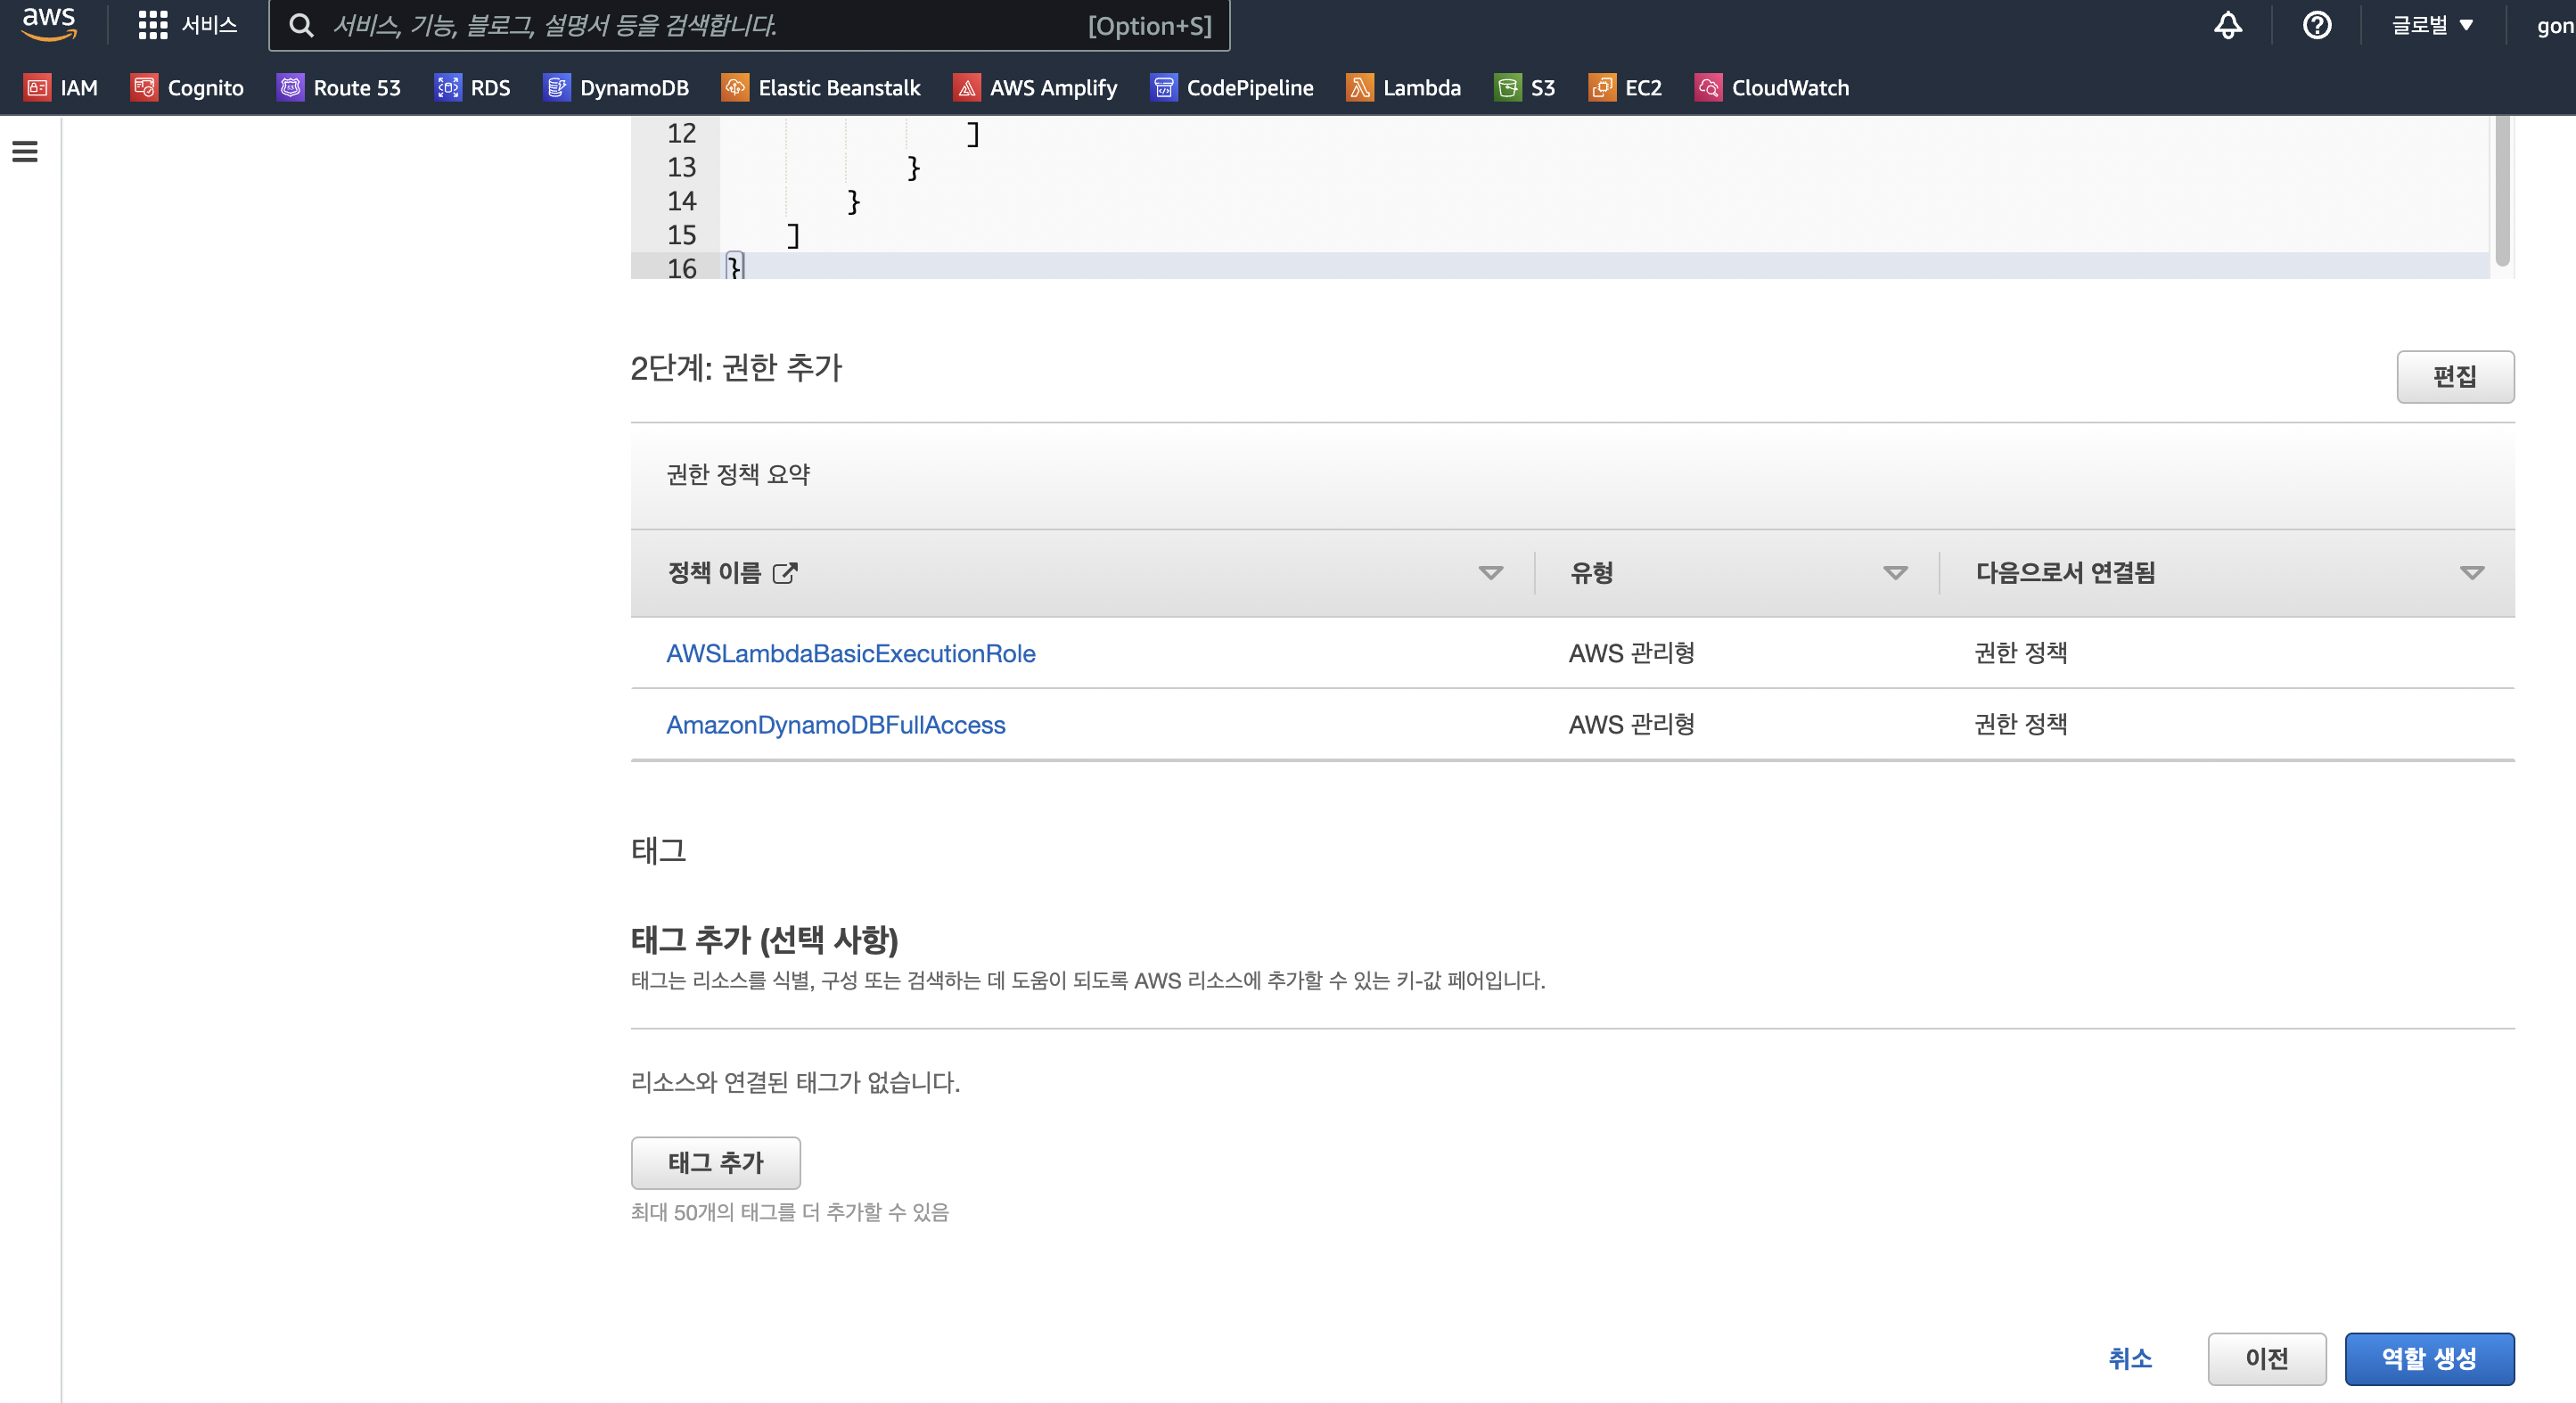Viewport: 2576px width, 1403px height.
Task: Click the notifications bell icon
Action: 2227,25
